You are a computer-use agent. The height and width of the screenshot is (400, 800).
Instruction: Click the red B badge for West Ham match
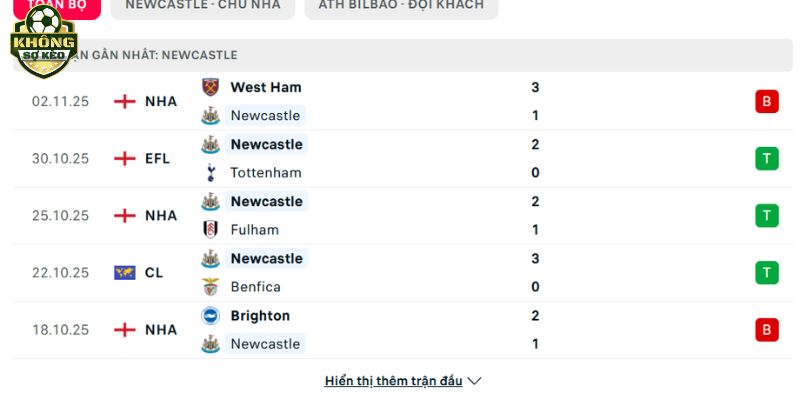767,101
